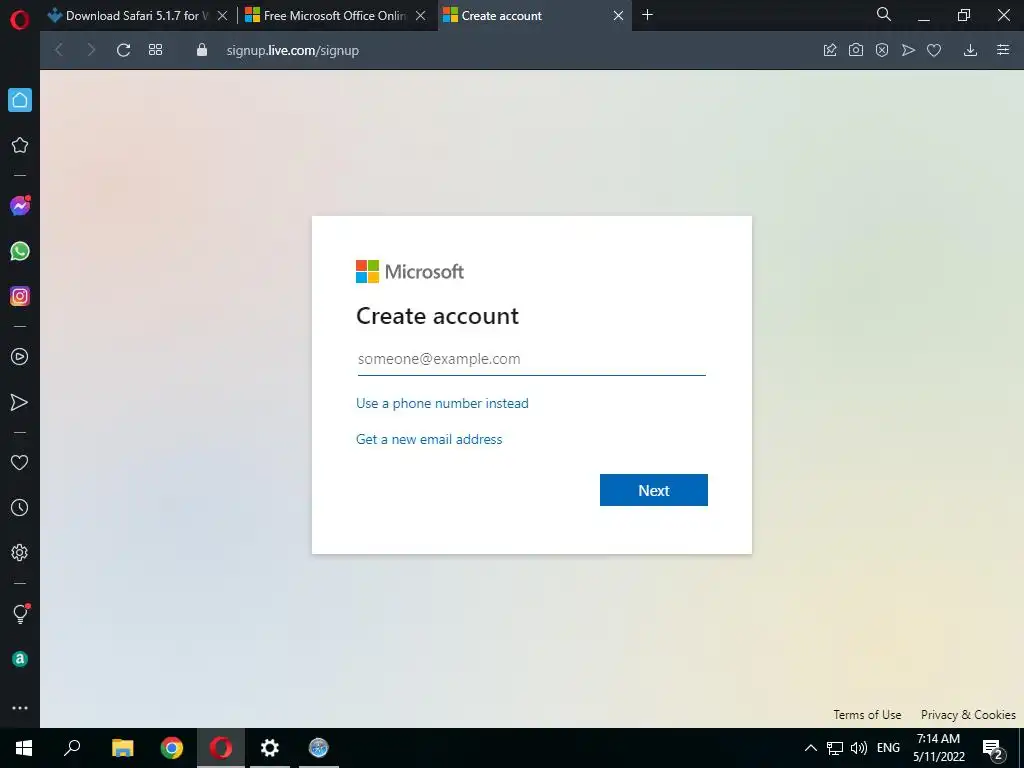Close the Download Safari tab
Screen dimensions: 1024x768
223,16
